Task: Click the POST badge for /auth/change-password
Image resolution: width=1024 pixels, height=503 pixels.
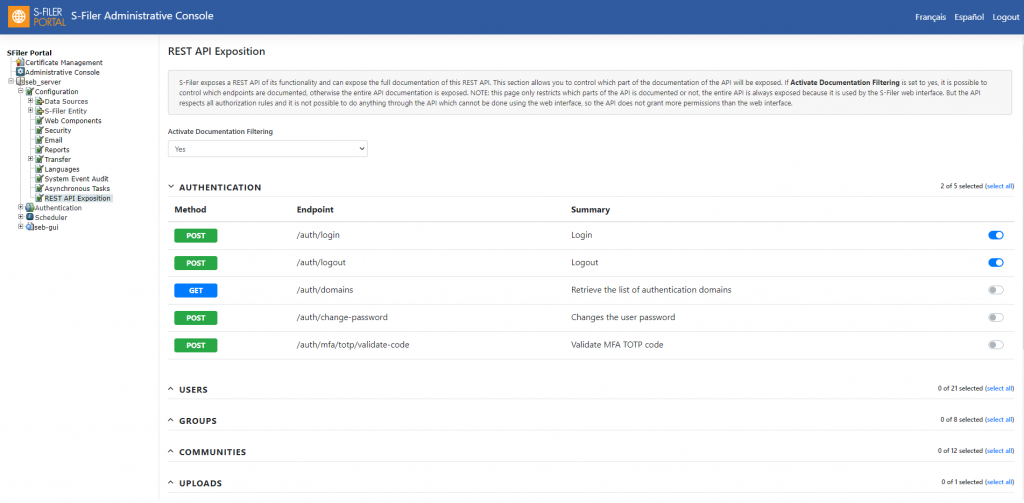Action: pyautogui.click(x=196, y=318)
